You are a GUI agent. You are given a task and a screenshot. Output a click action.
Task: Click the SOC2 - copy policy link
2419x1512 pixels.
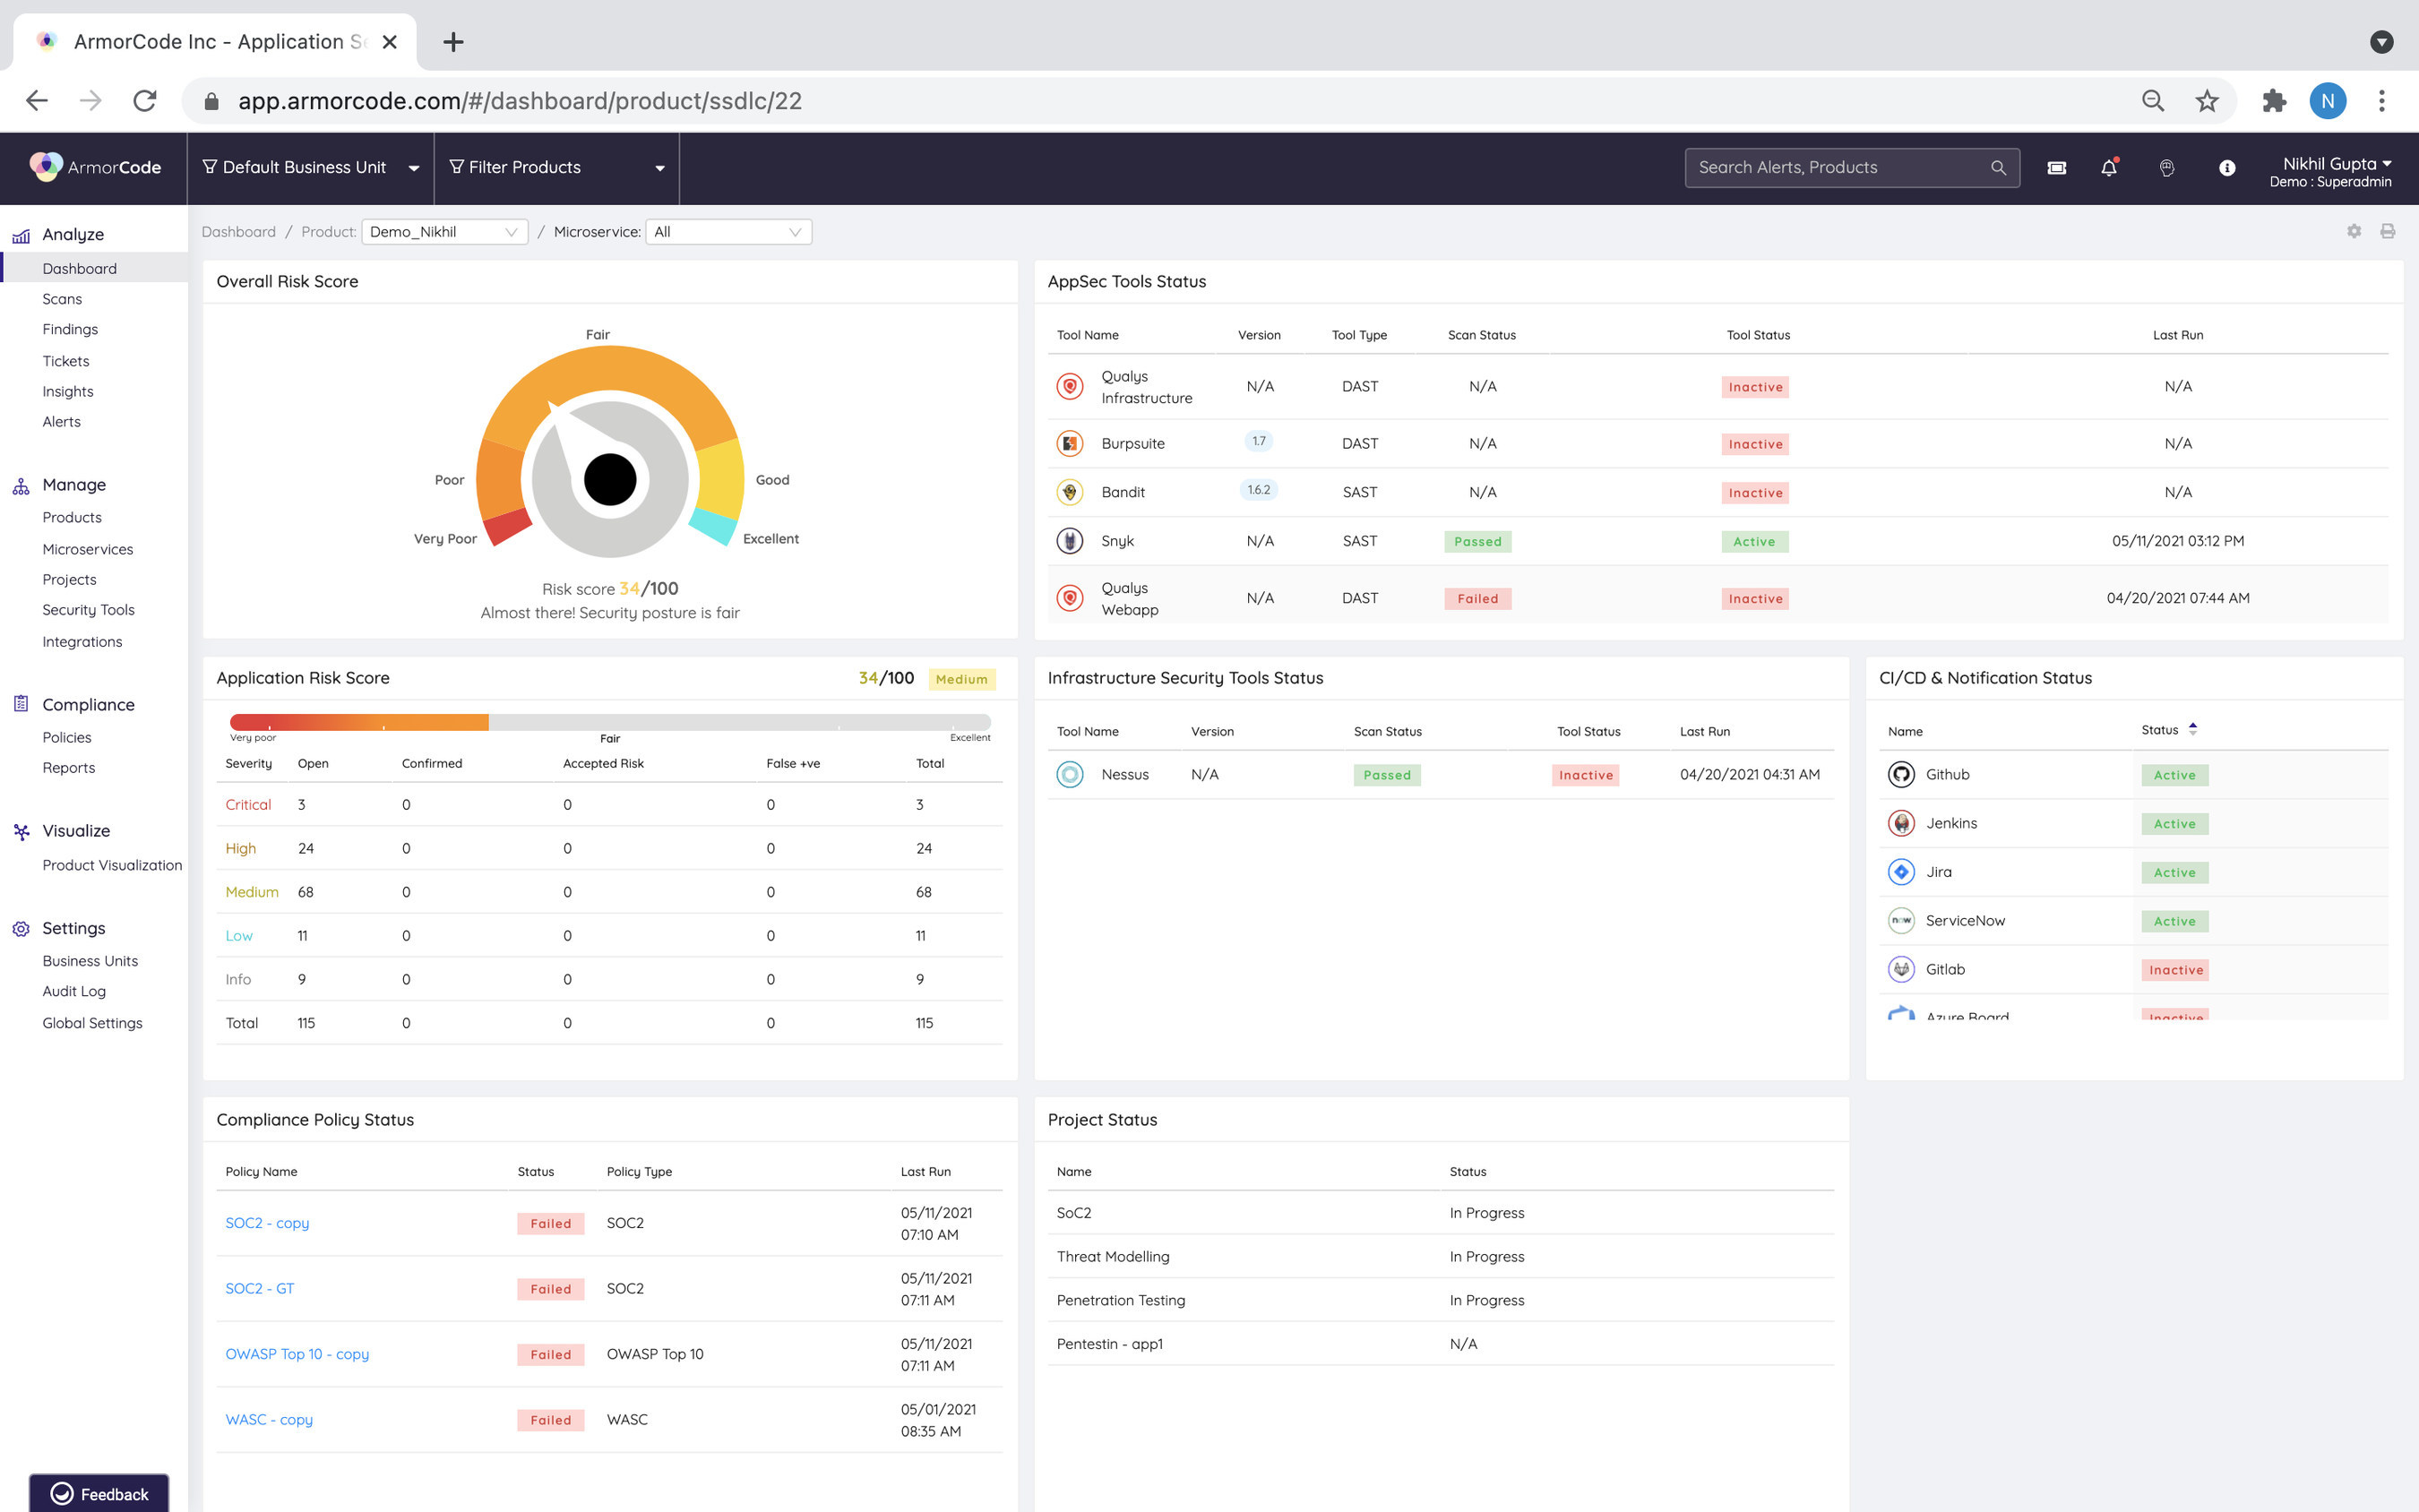point(264,1223)
